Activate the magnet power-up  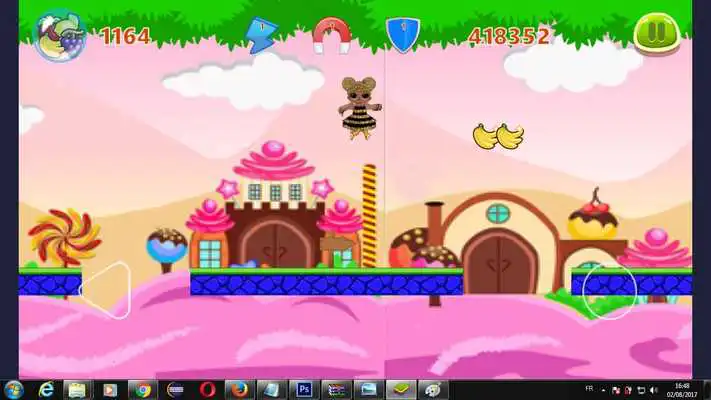331,35
